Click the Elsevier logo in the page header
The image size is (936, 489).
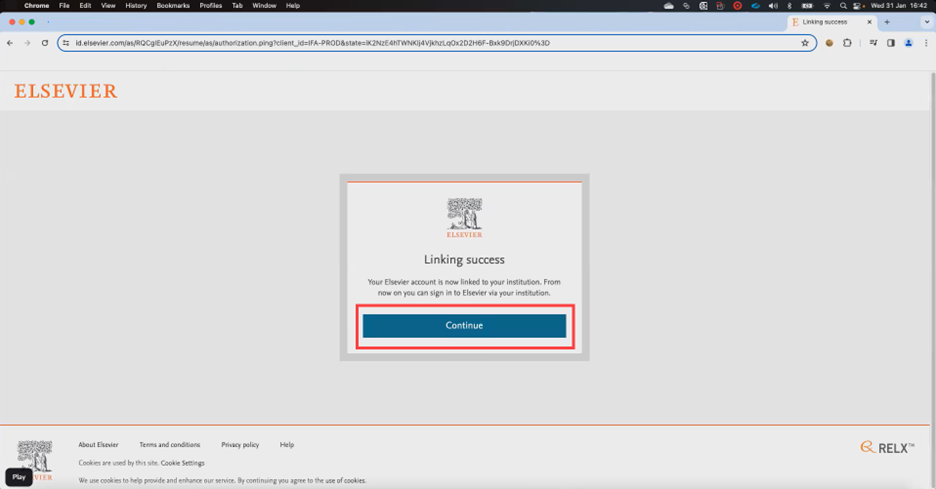(66, 91)
